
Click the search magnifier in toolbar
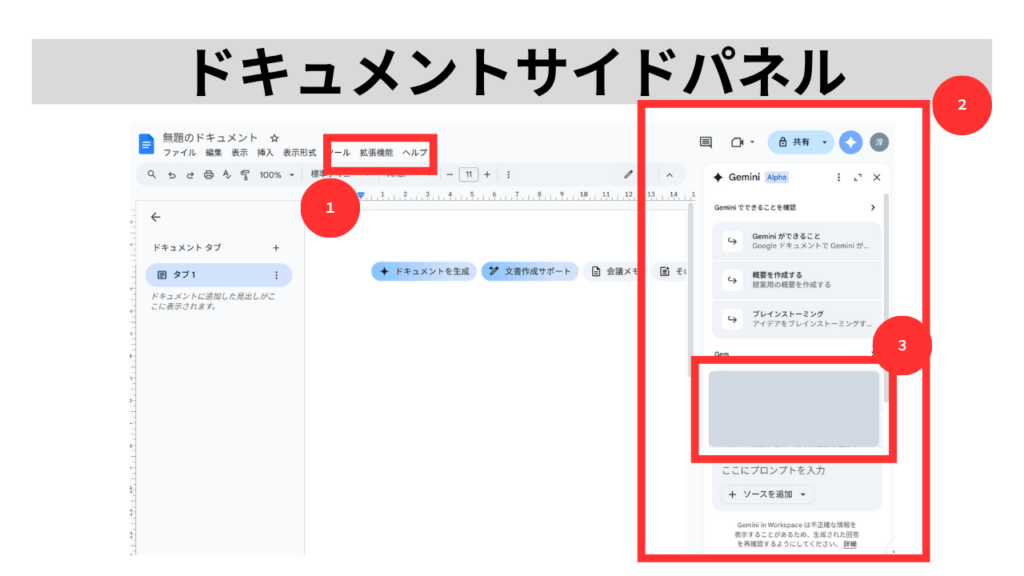coord(152,175)
